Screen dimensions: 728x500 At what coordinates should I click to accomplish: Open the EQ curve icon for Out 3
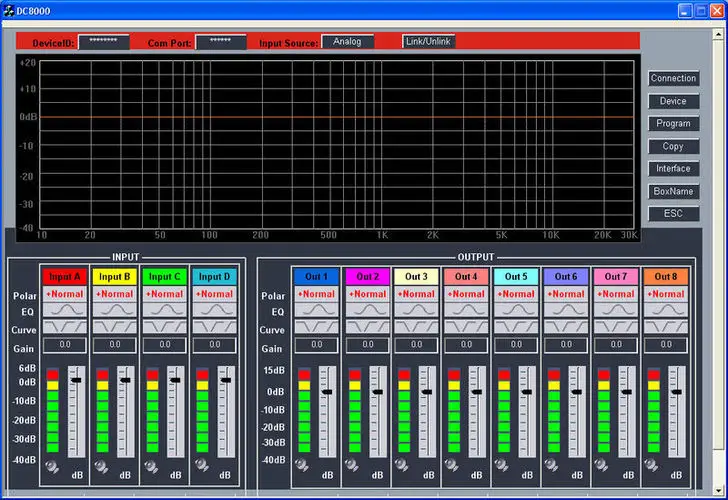[416, 311]
